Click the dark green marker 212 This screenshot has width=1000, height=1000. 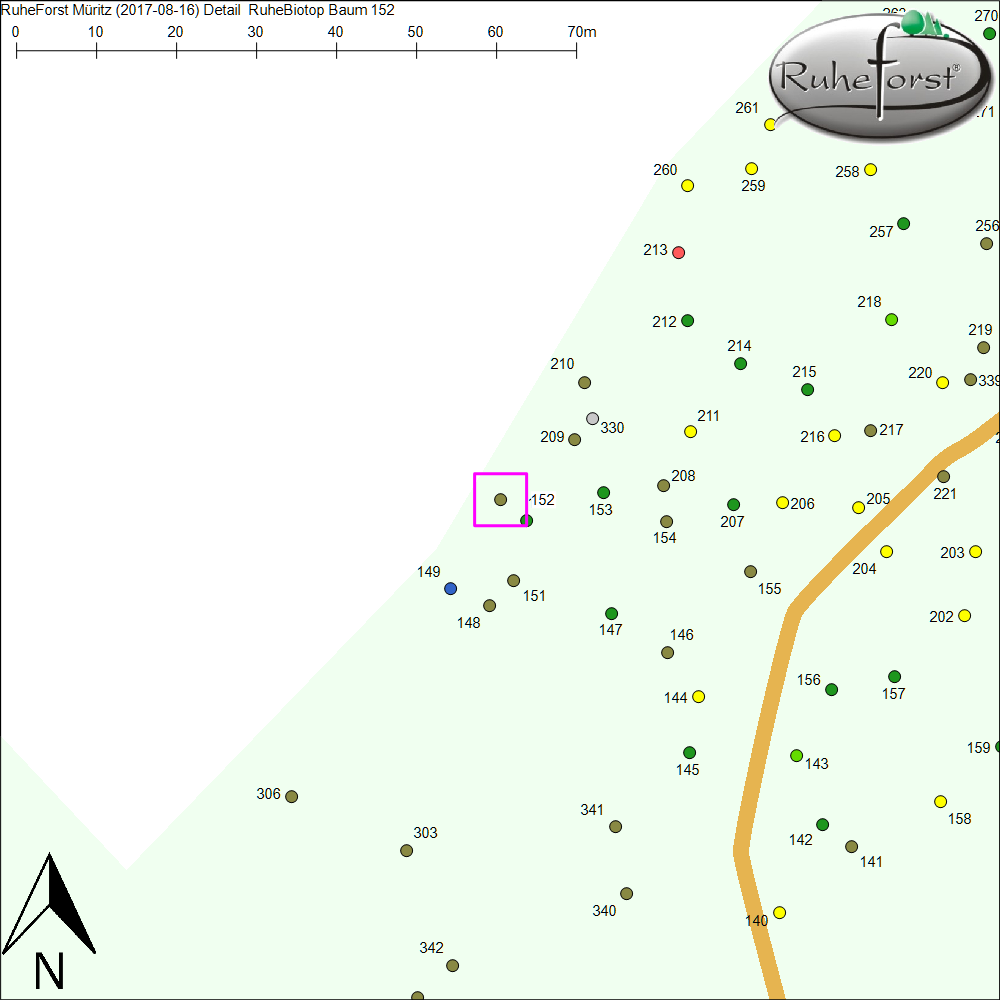[x=687, y=321]
